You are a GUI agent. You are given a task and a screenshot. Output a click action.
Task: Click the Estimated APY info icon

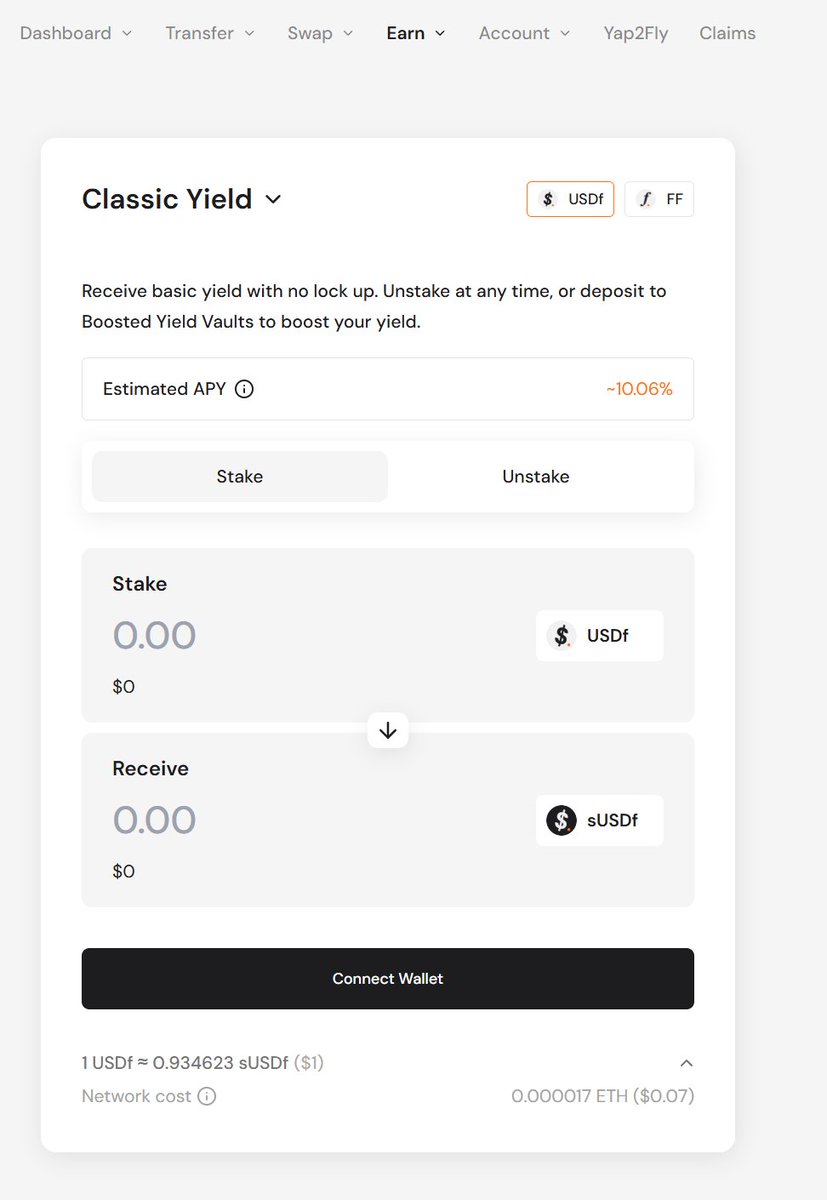tap(244, 389)
